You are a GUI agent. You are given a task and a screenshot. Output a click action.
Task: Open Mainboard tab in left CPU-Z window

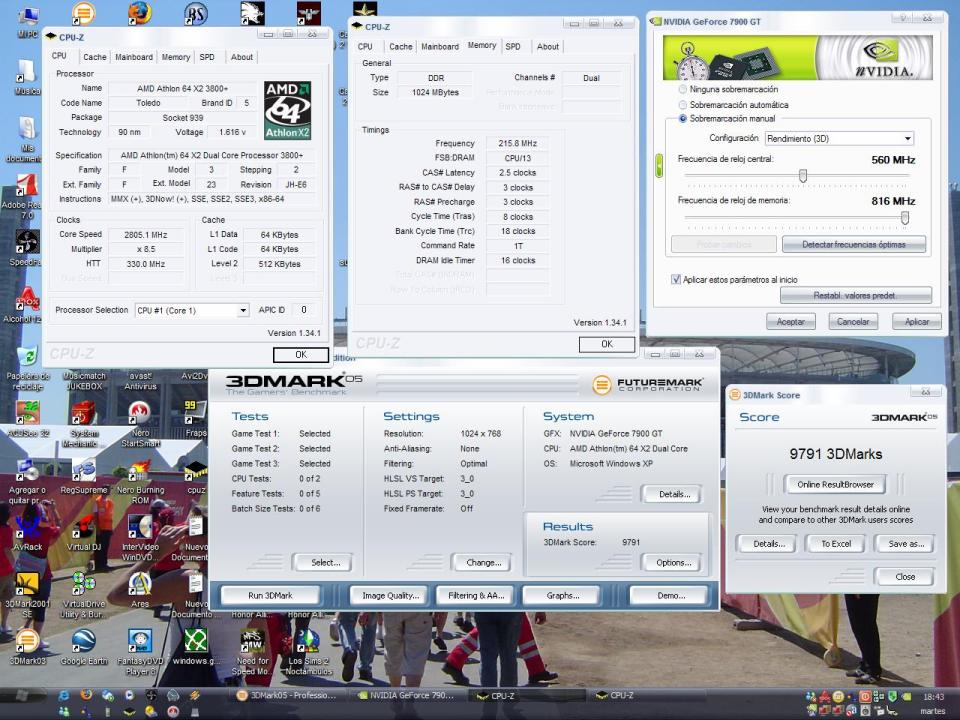(x=134, y=57)
